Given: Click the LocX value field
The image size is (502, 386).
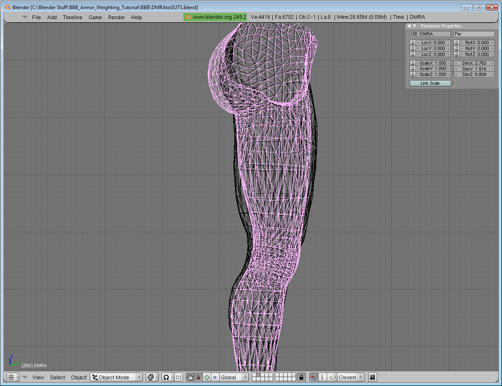Looking at the screenshot, I should click(x=433, y=43).
